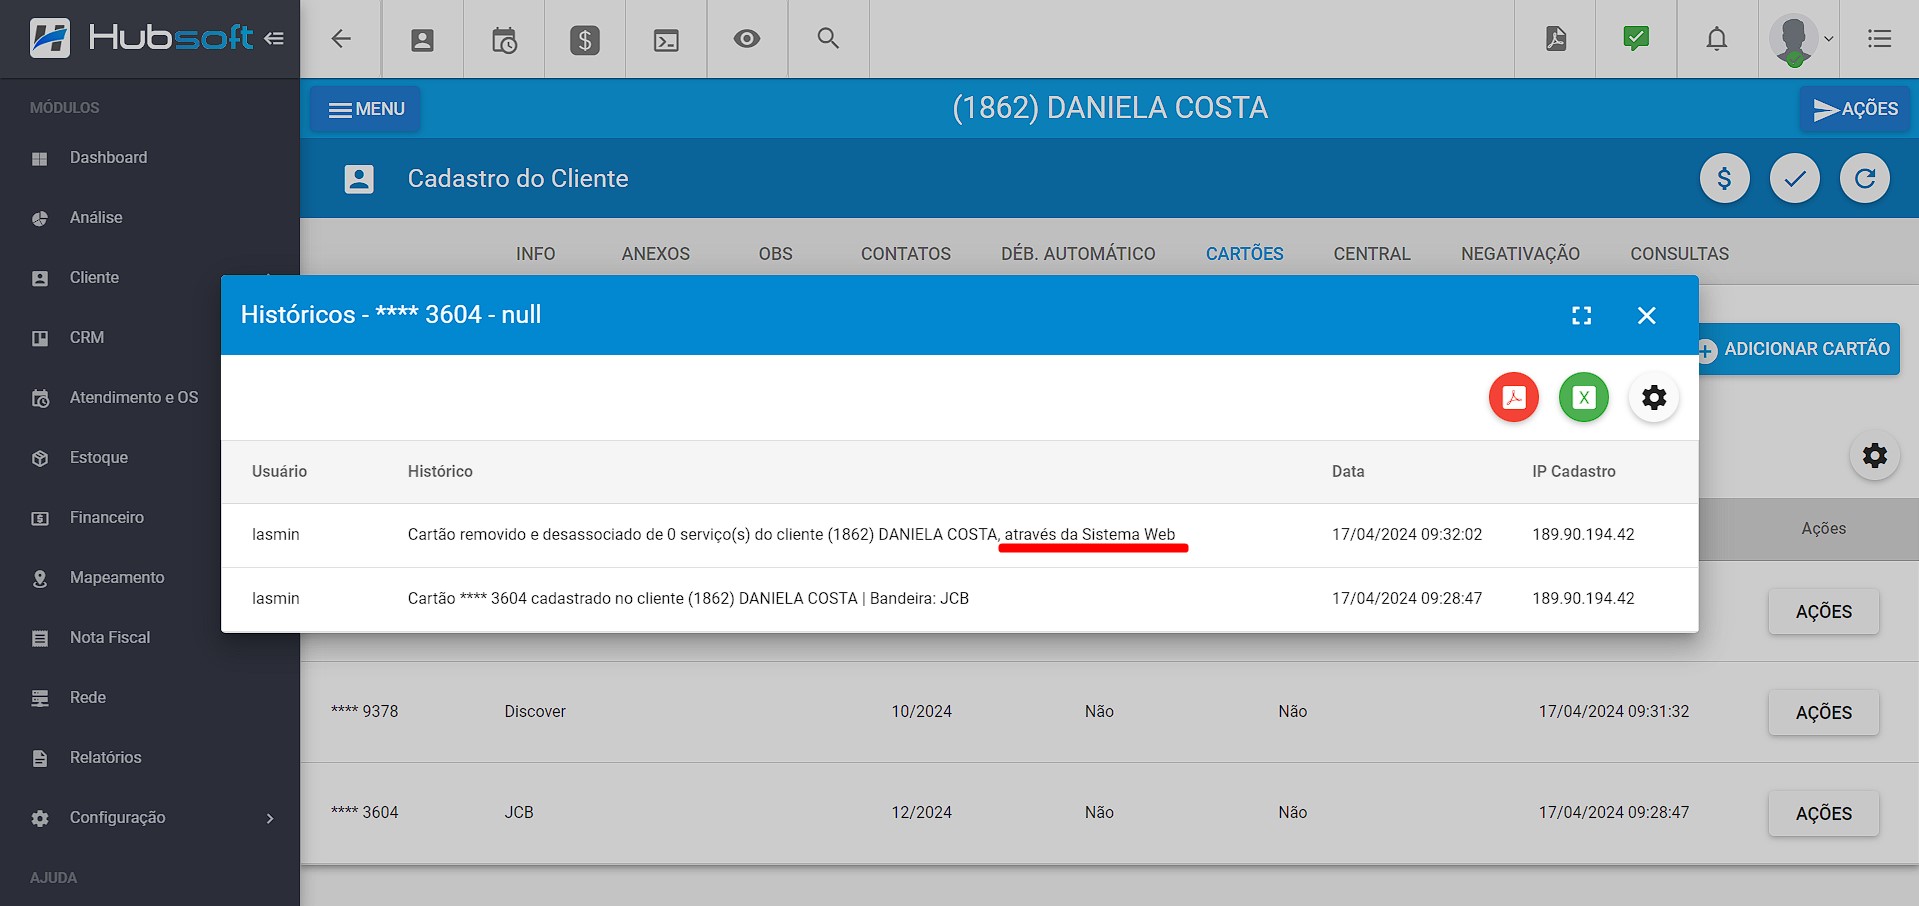This screenshot has width=1919, height=906.
Task: Open the blue MENU dropdown
Action: [x=365, y=109]
